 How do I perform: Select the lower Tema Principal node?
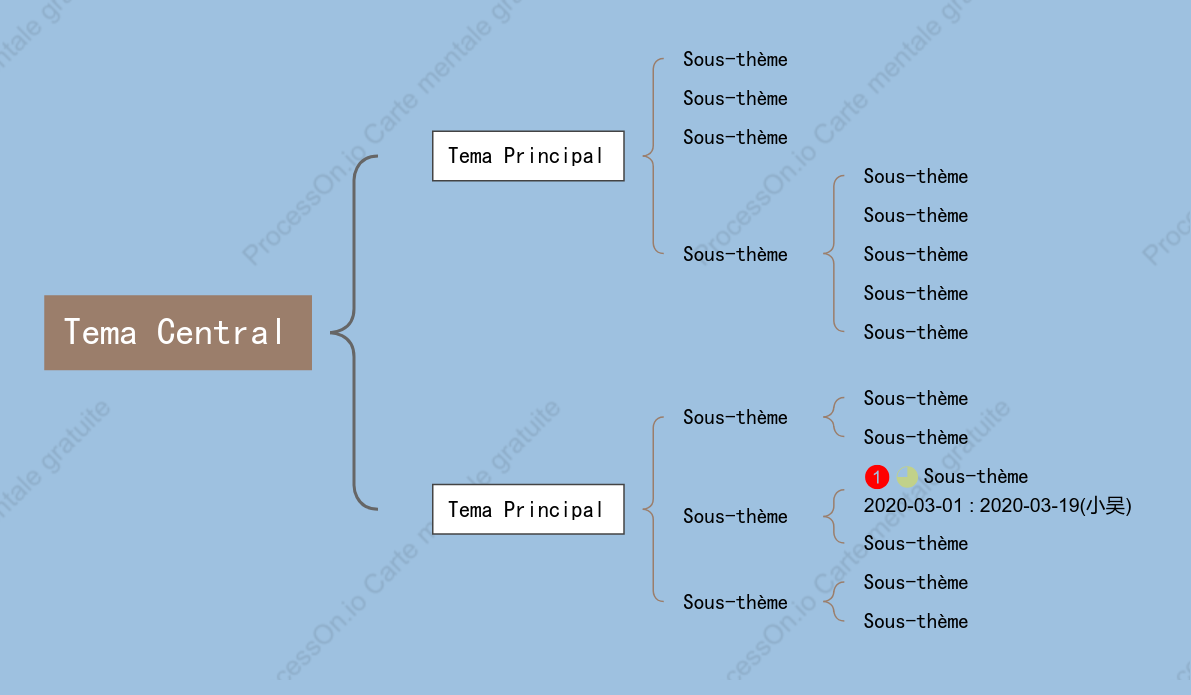pyautogui.click(x=528, y=509)
